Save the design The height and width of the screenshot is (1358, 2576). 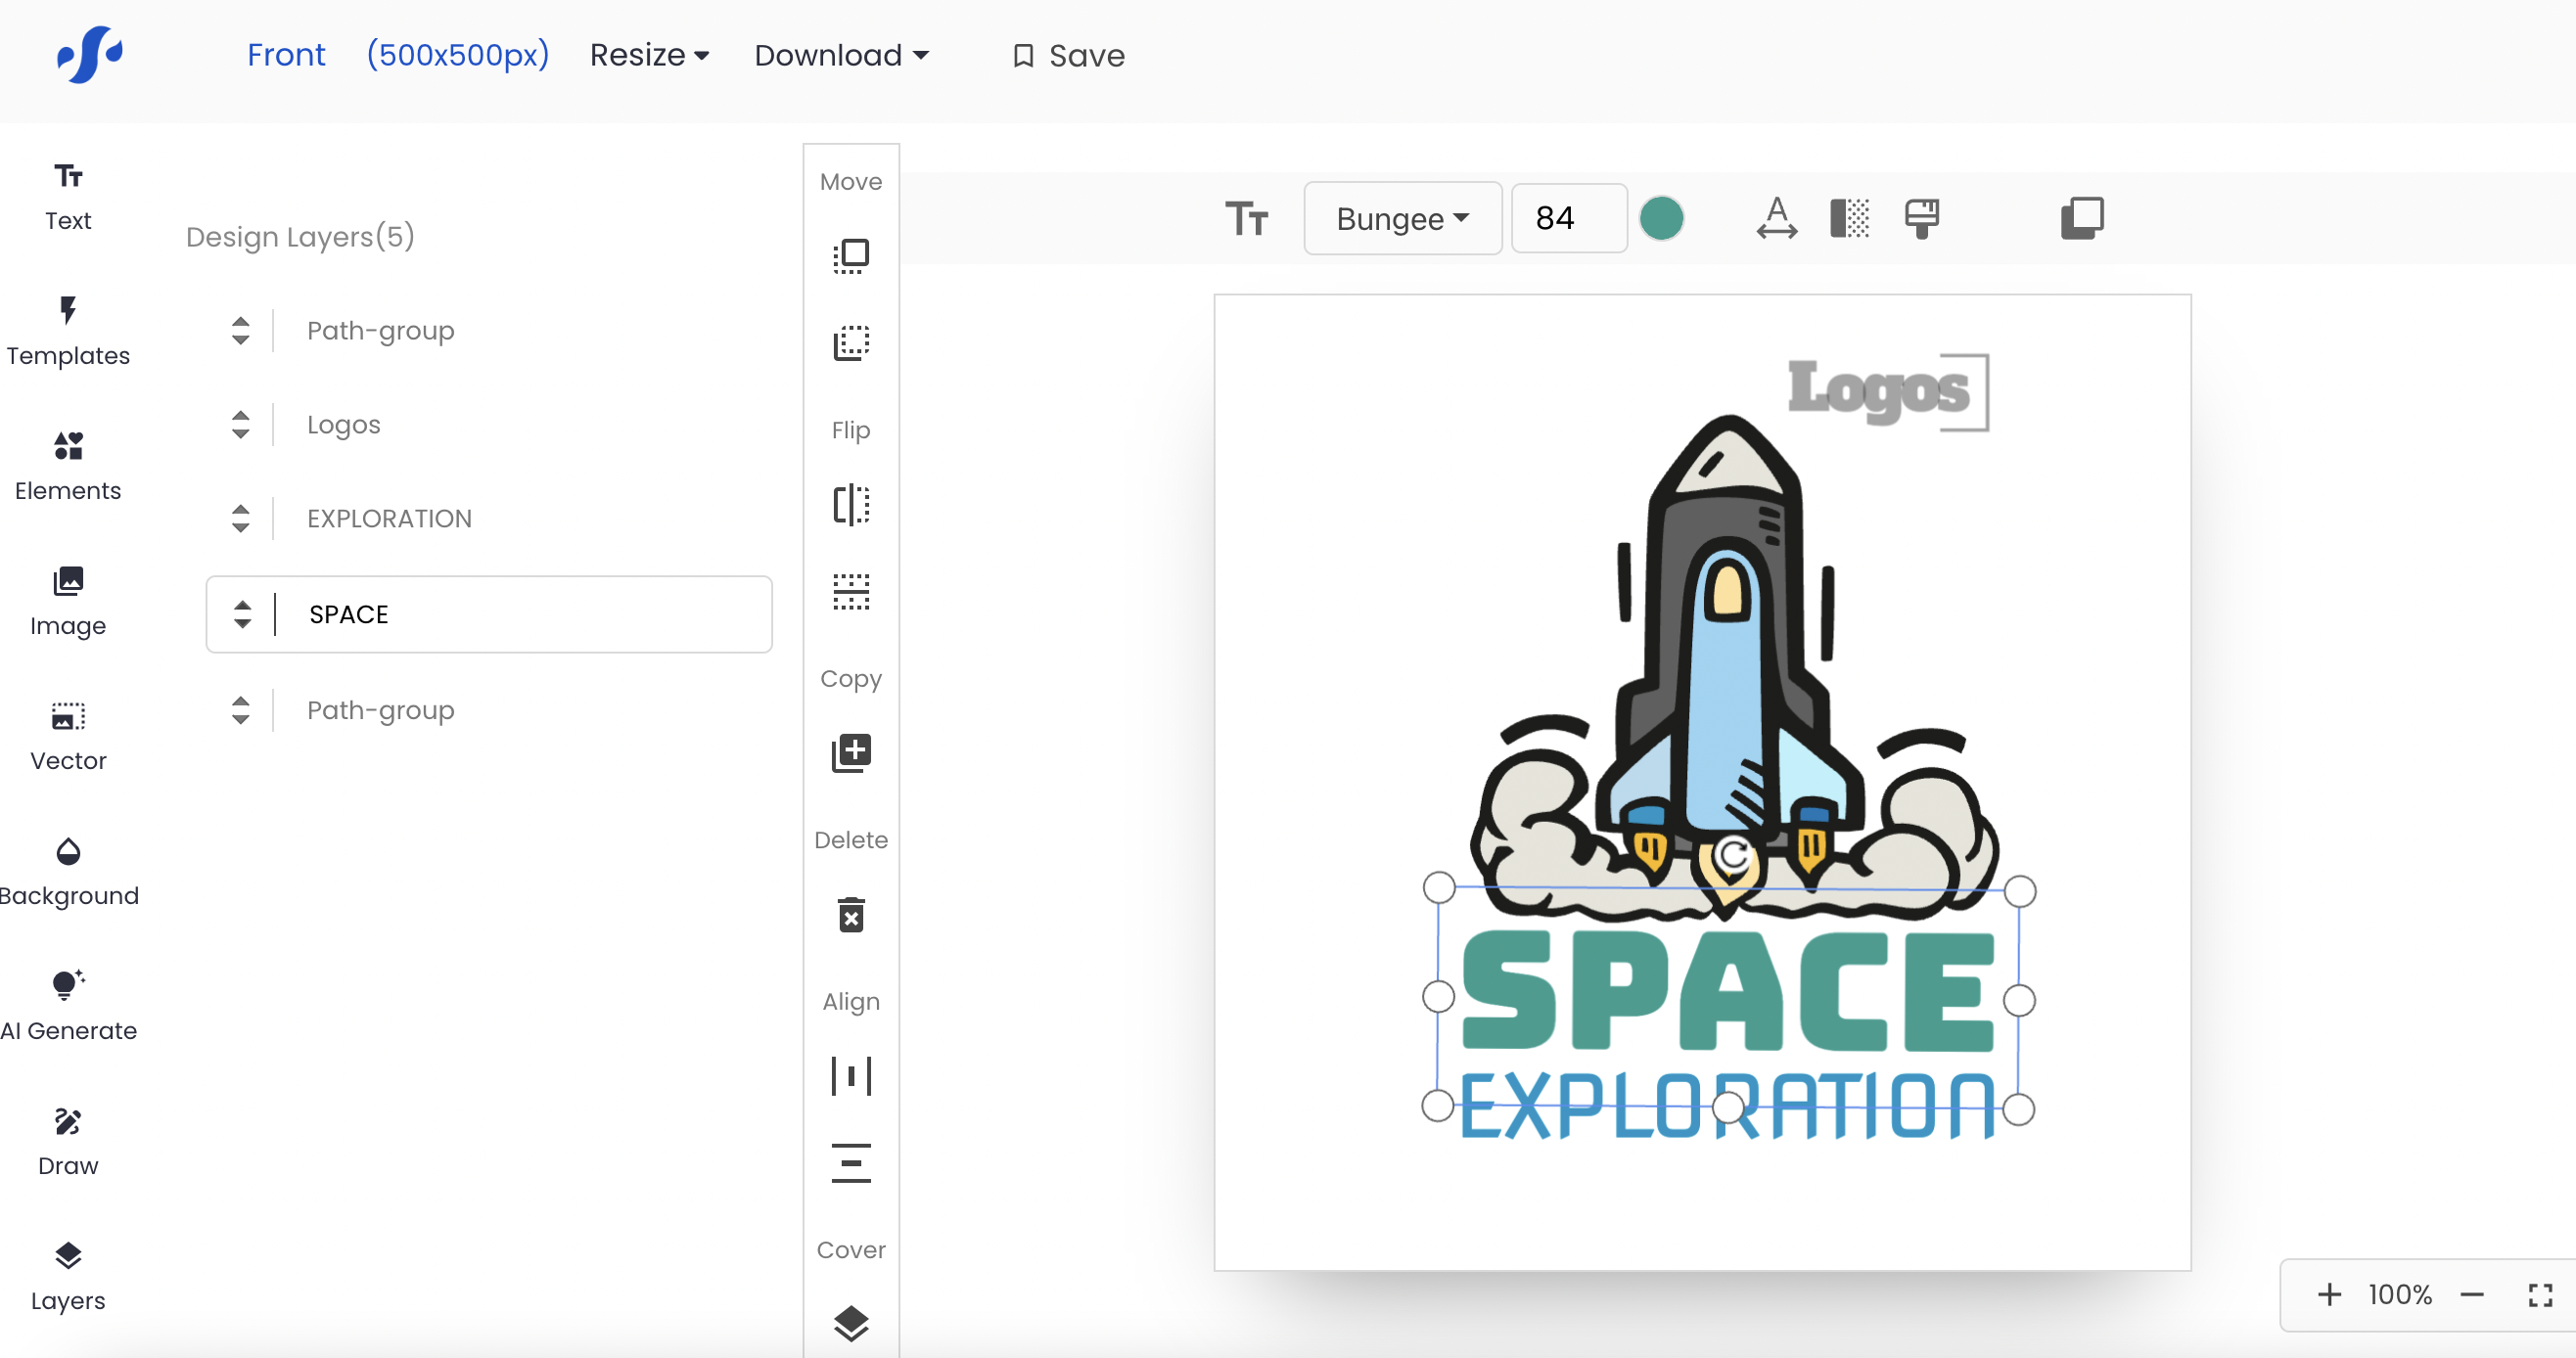tap(1068, 56)
